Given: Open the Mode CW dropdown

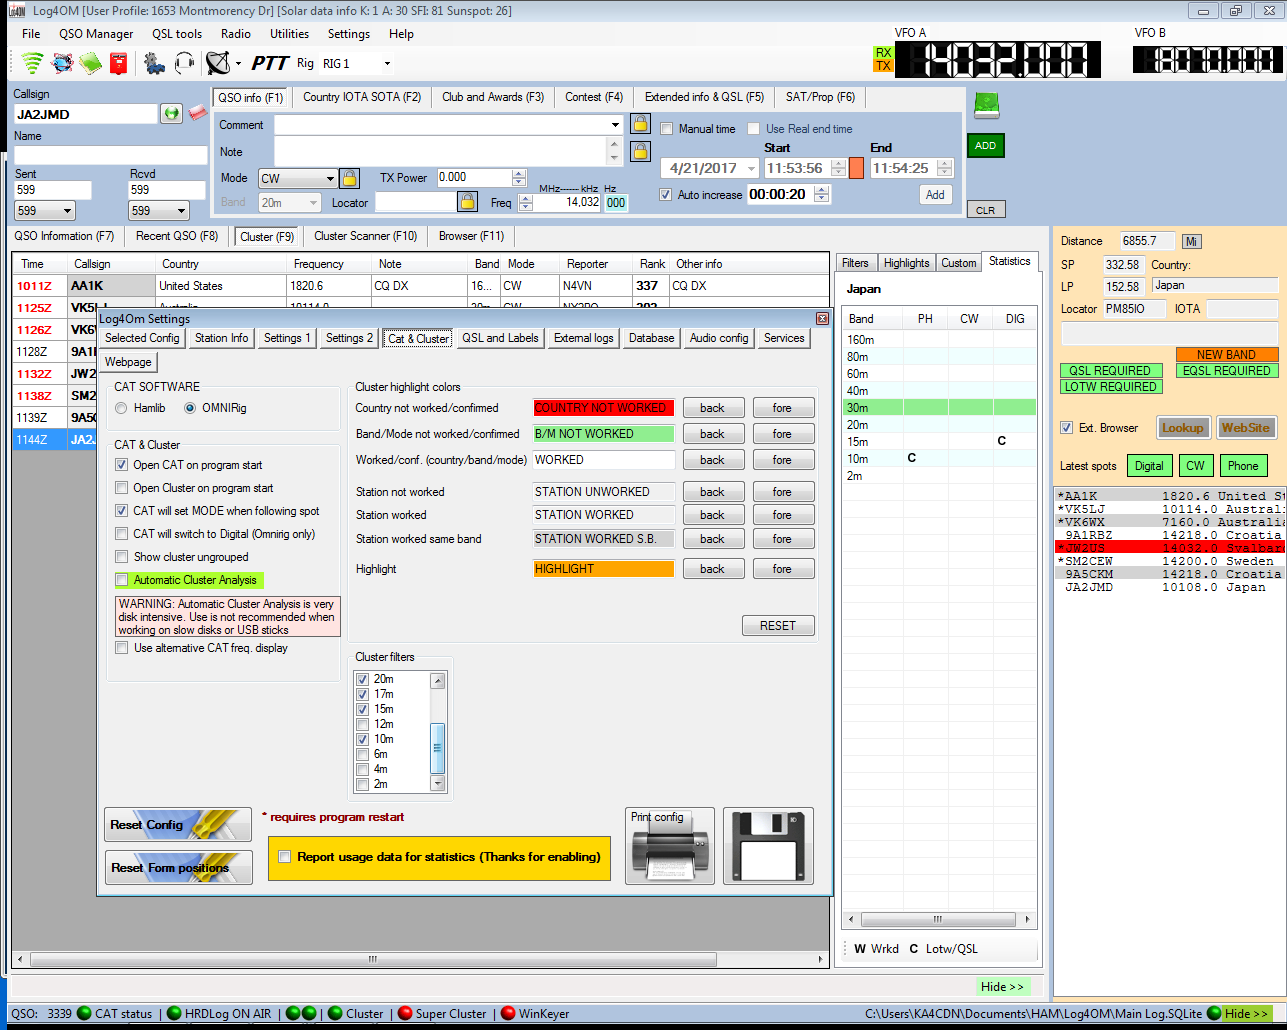Looking at the screenshot, I should tap(330, 179).
